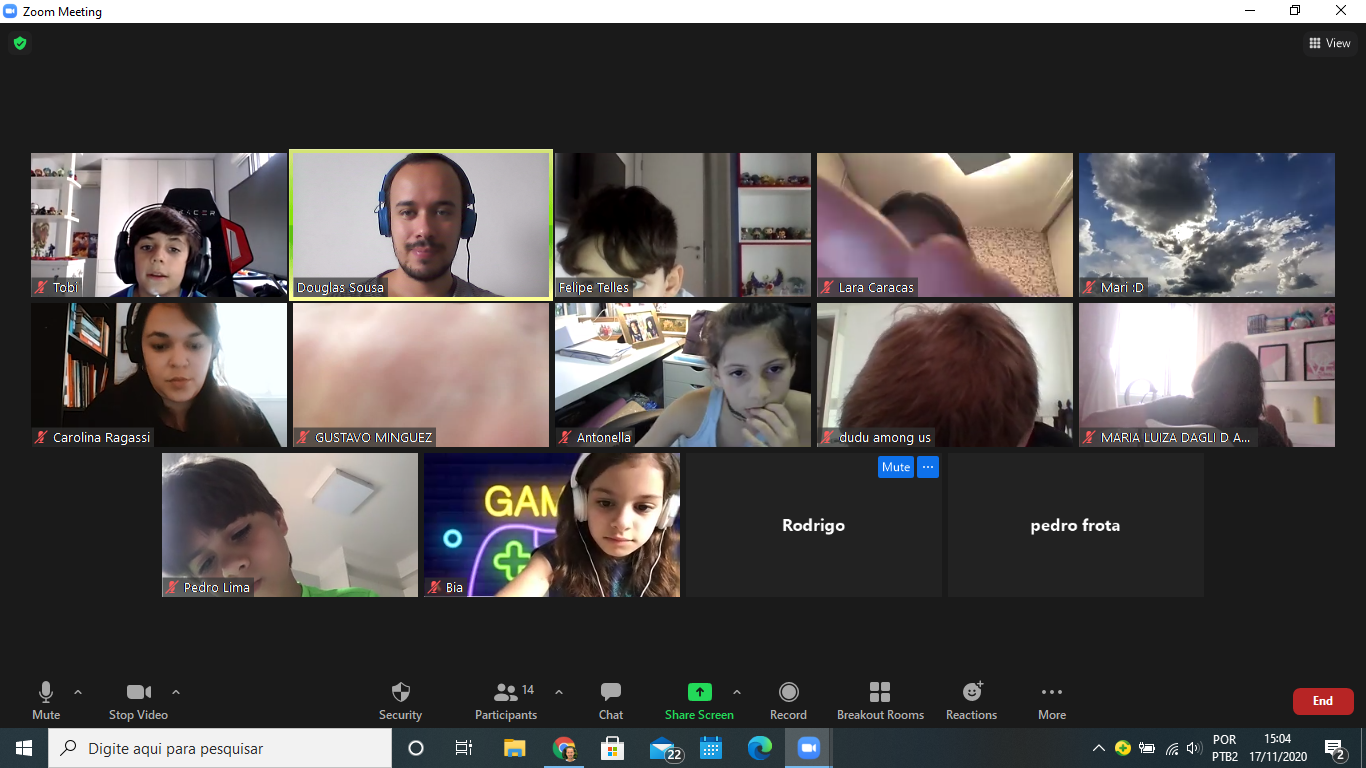
Task: Expand arrow next to Participants
Action: (x=559, y=692)
